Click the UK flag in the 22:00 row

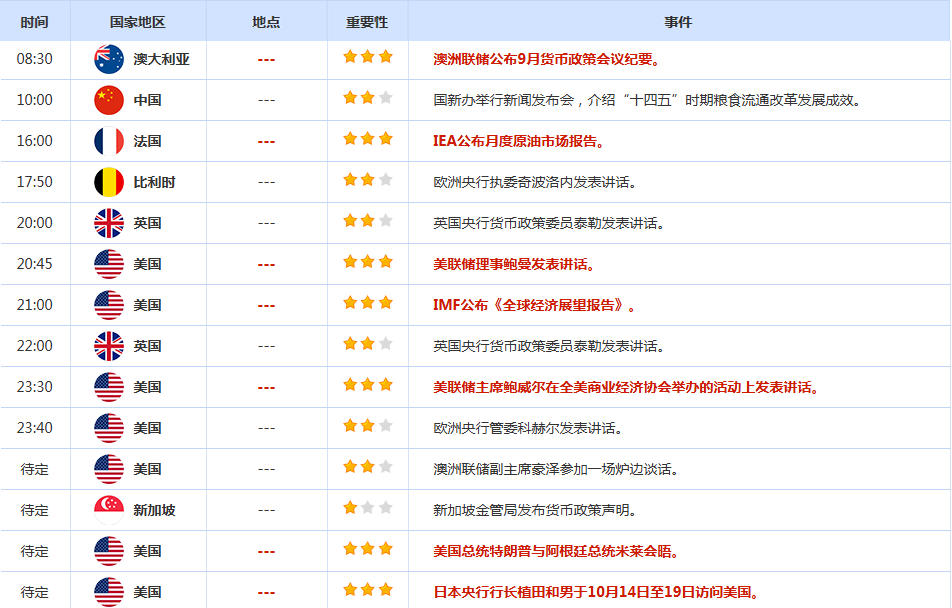(x=109, y=346)
